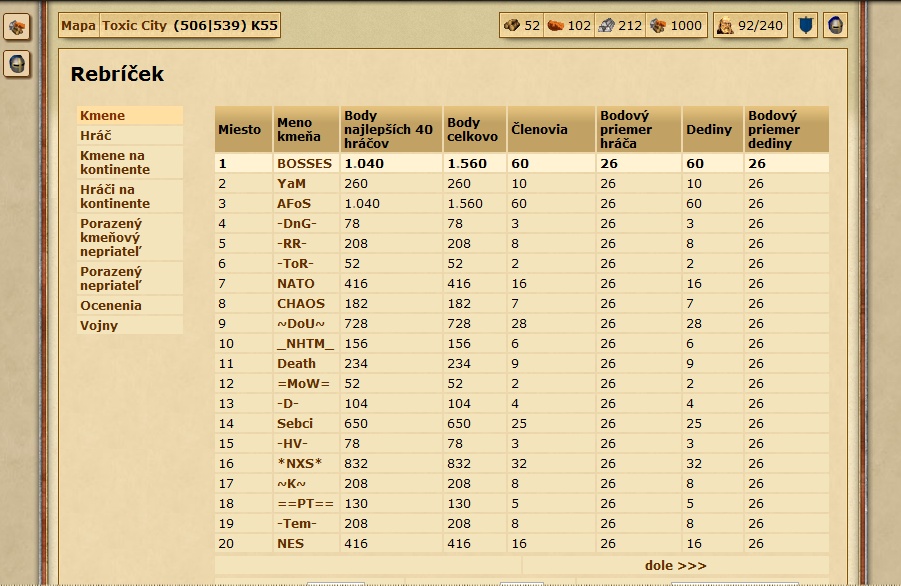
Task: Click the top icon in left sidebar
Action: pos(16,27)
